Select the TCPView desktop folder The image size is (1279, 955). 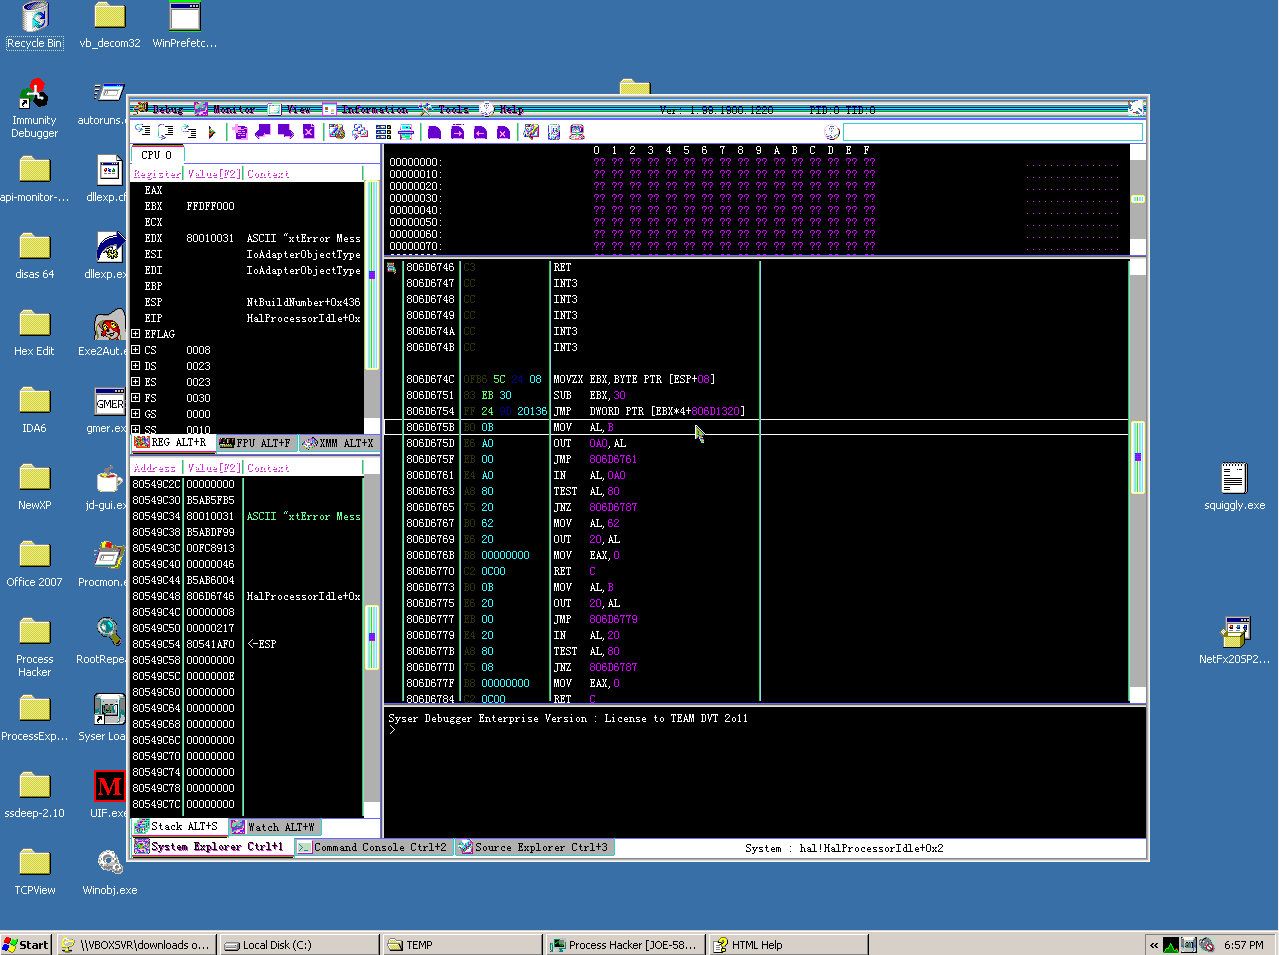click(x=35, y=873)
